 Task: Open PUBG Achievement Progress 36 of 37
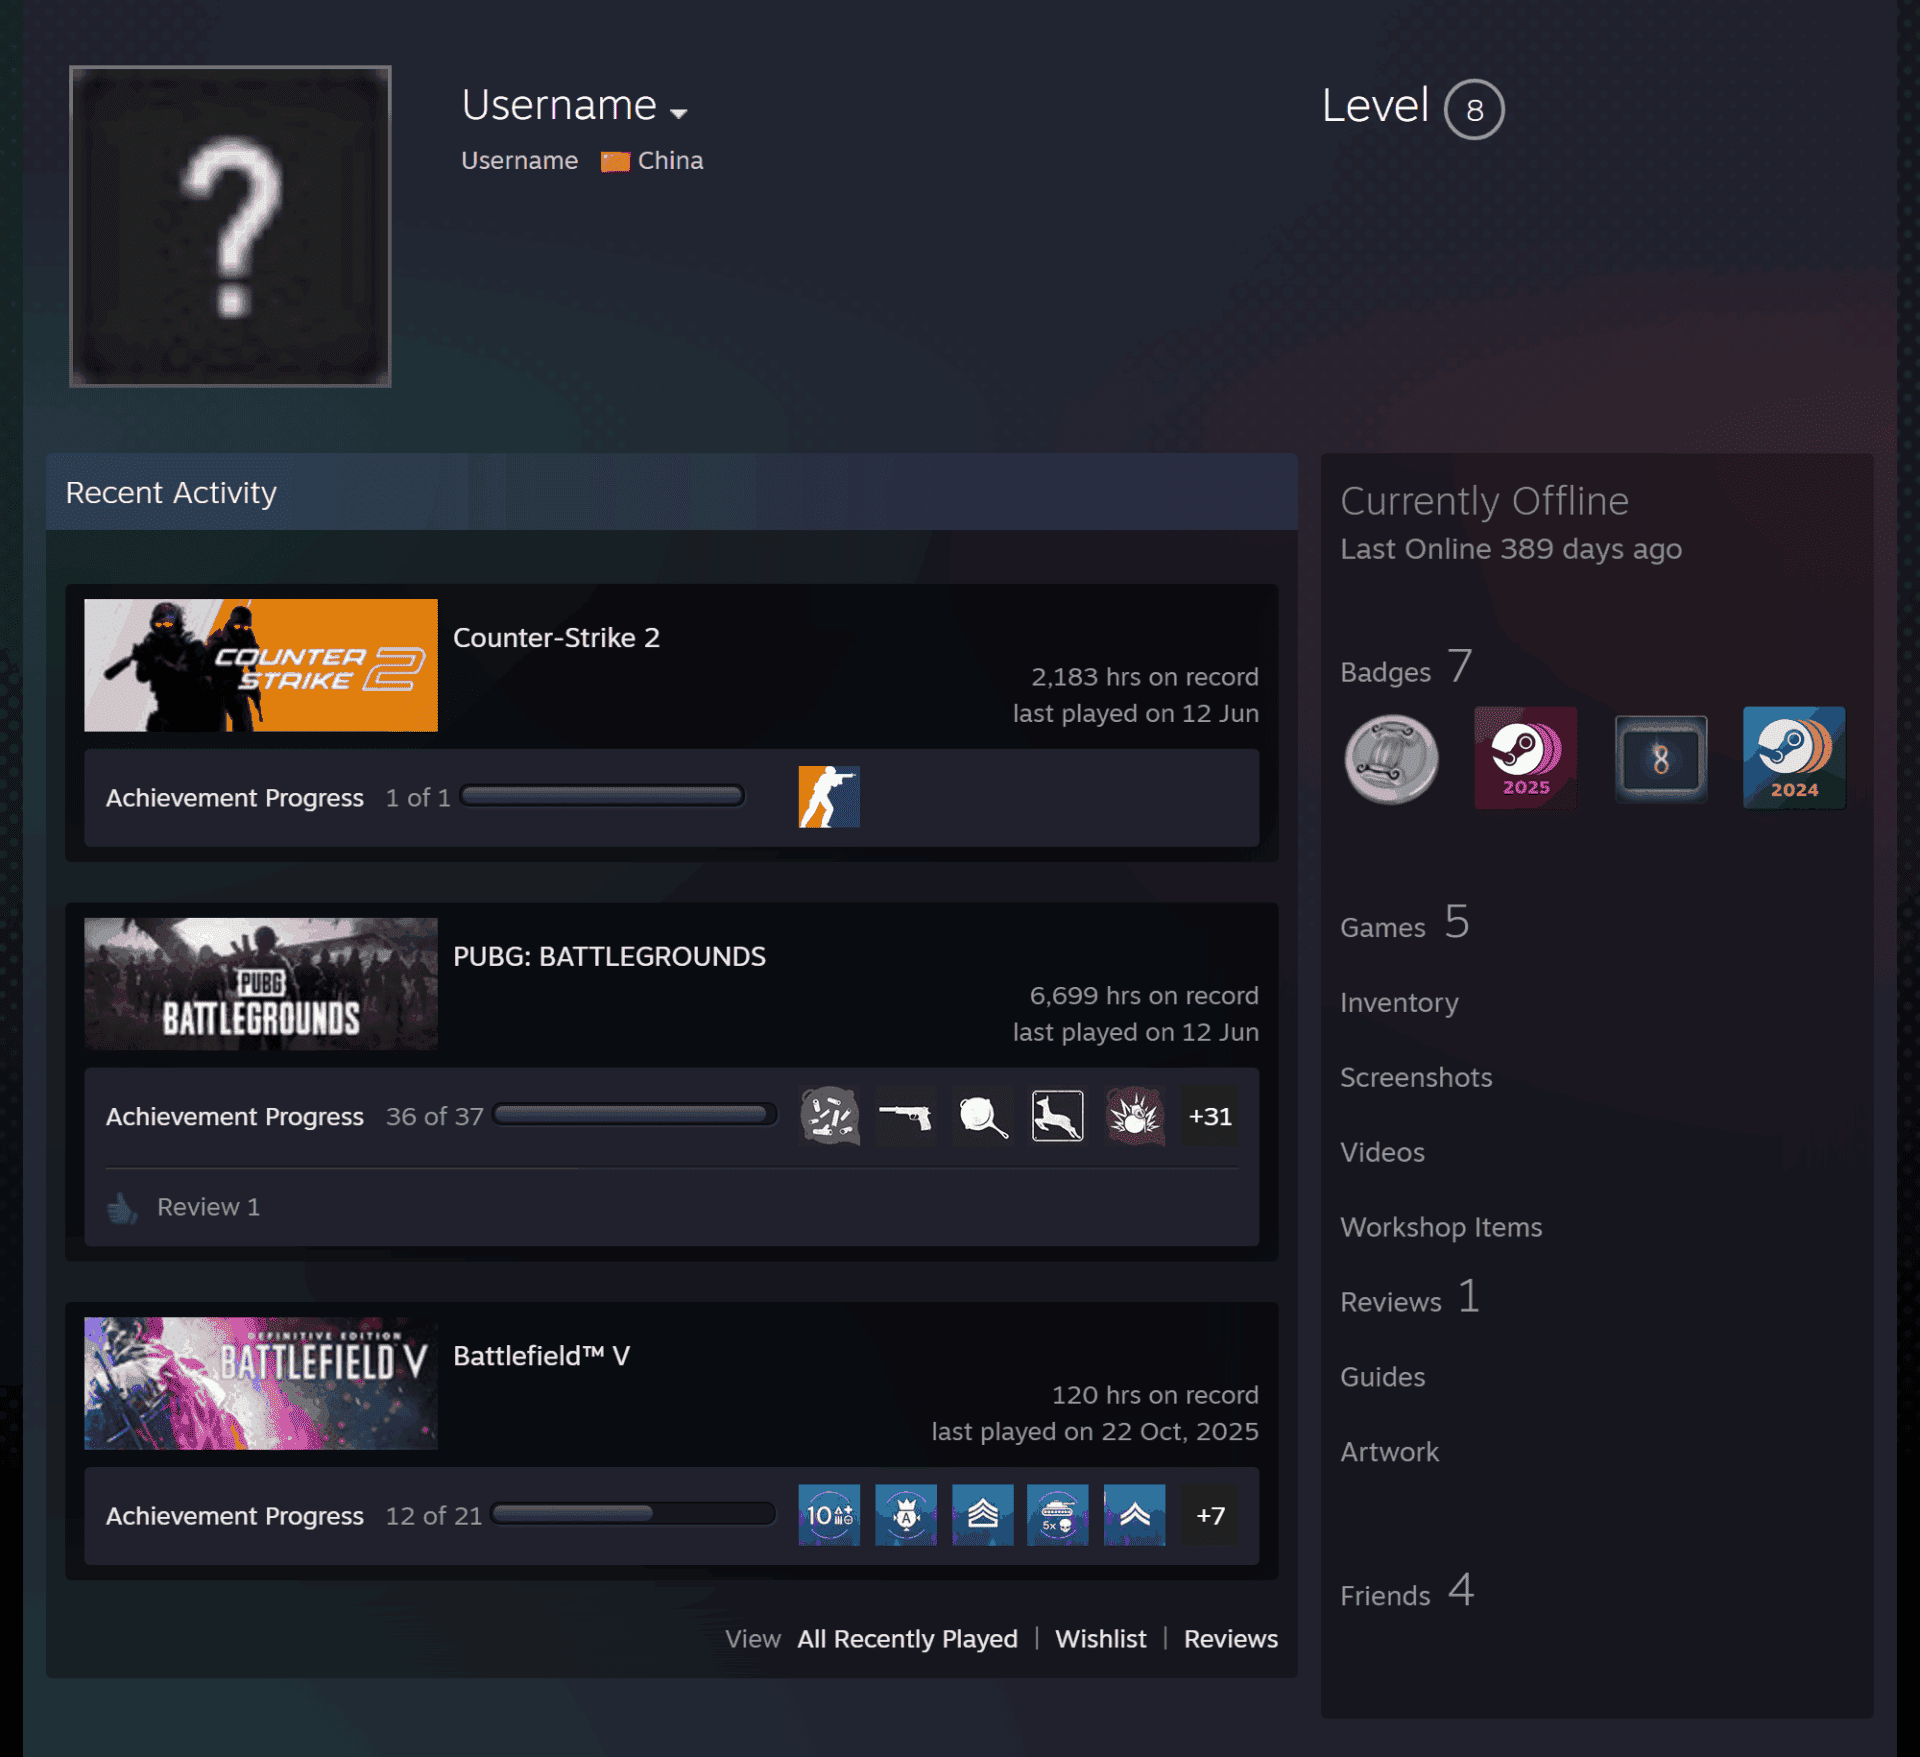[295, 1117]
